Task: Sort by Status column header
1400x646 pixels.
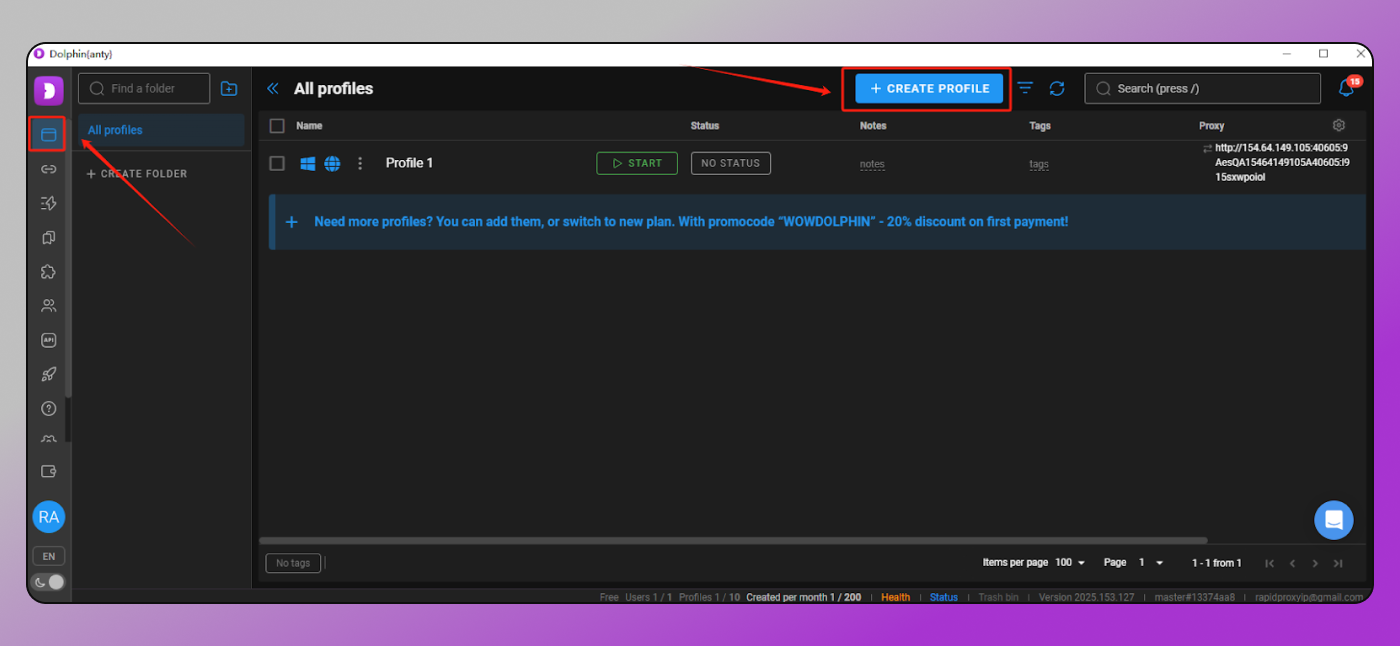Action: pyautogui.click(x=705, y=126)
